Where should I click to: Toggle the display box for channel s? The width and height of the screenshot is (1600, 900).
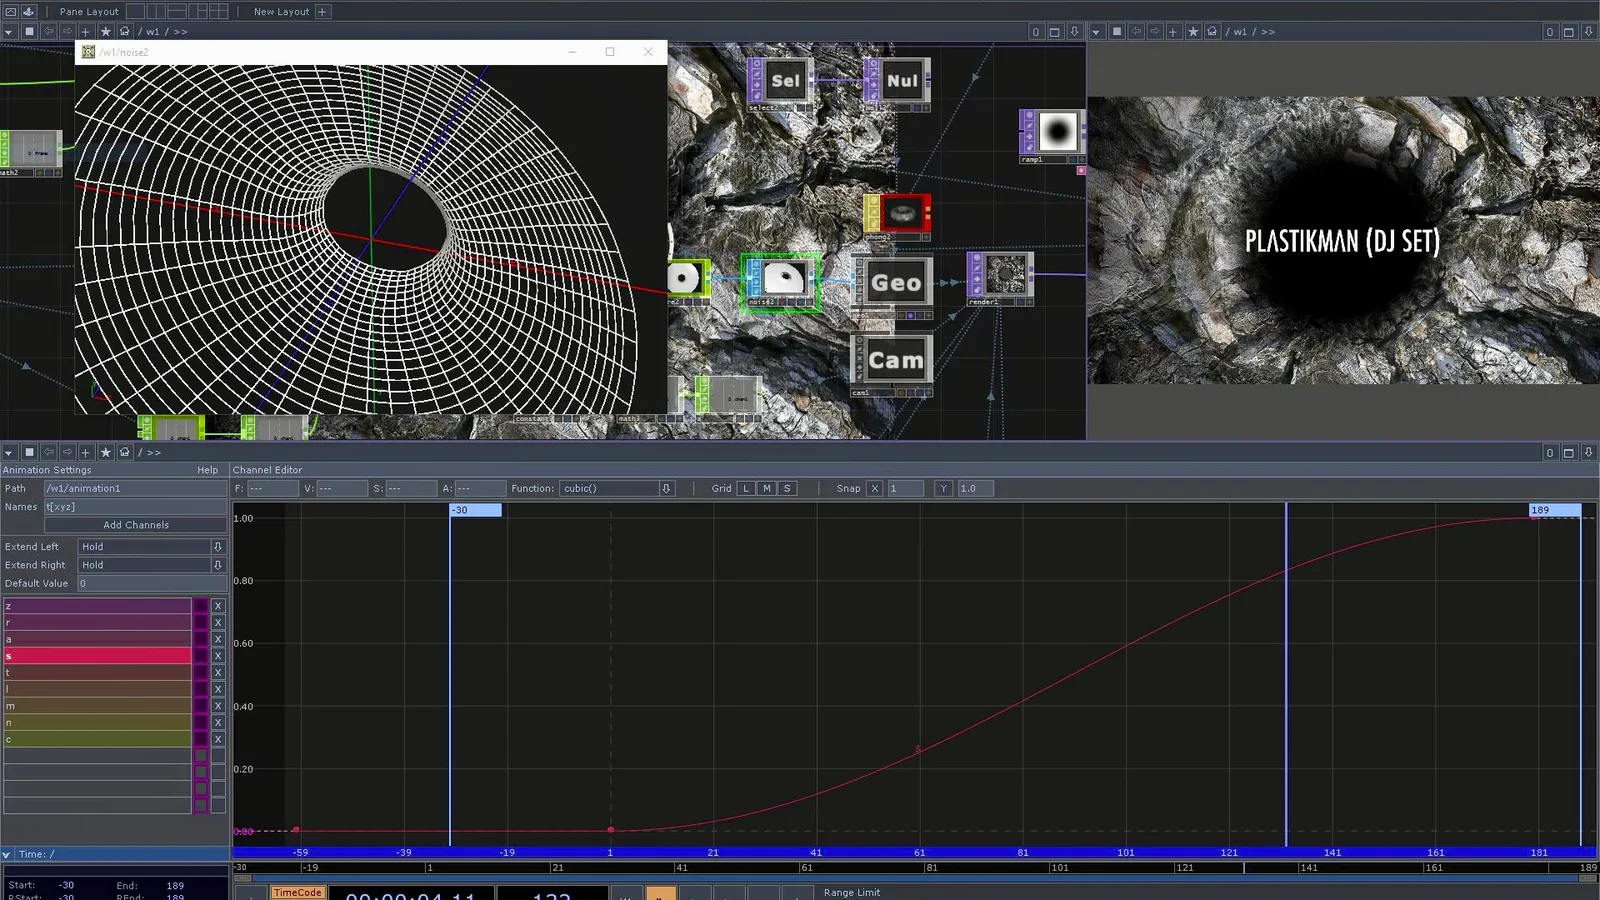point(201,656)
